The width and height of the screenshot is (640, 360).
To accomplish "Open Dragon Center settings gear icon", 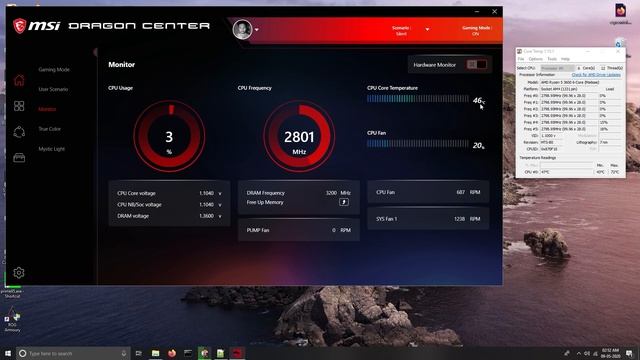I will tap(18, 272).
